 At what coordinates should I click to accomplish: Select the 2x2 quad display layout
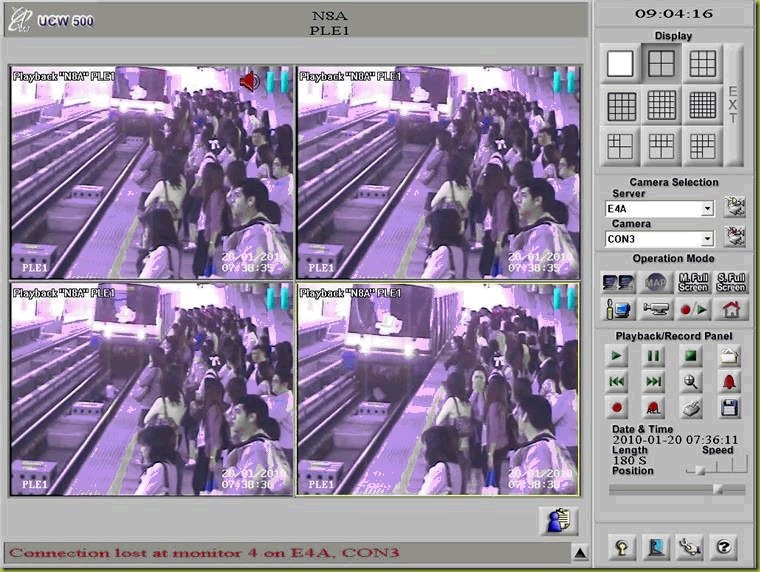(661, 64)
